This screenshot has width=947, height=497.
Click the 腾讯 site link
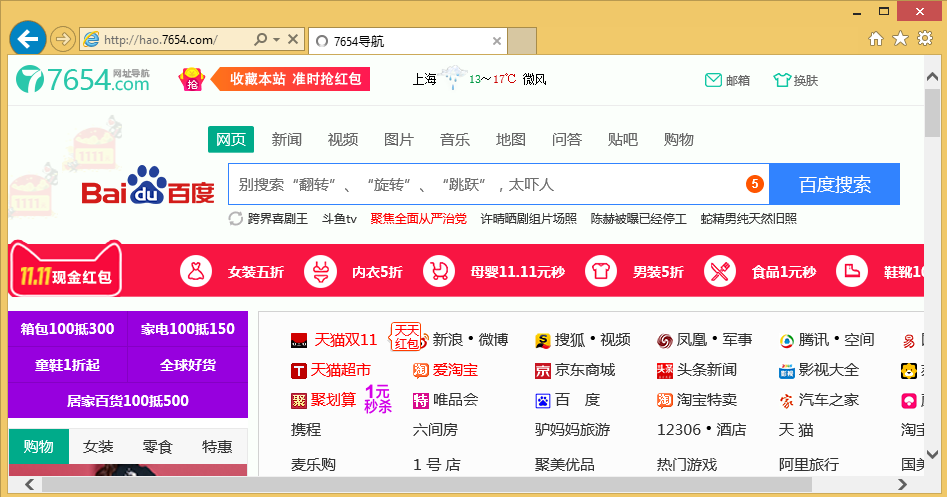[x=814, y=340]
